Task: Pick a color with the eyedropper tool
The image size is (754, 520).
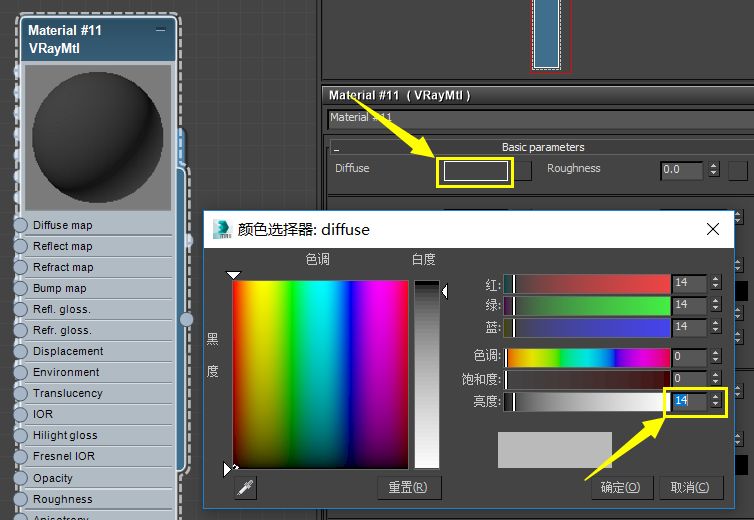Action: click(246, 488)
